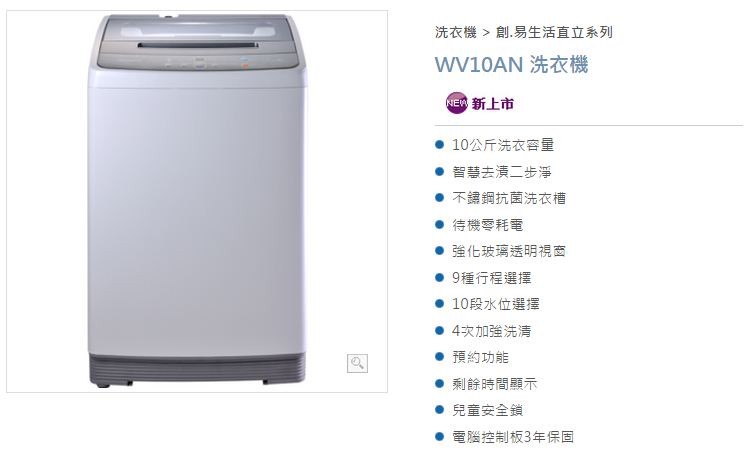This screenshot has width=752, height=457.
Task: Click the WV10AN 洗衣機 product title
Action: click(511, 64)
